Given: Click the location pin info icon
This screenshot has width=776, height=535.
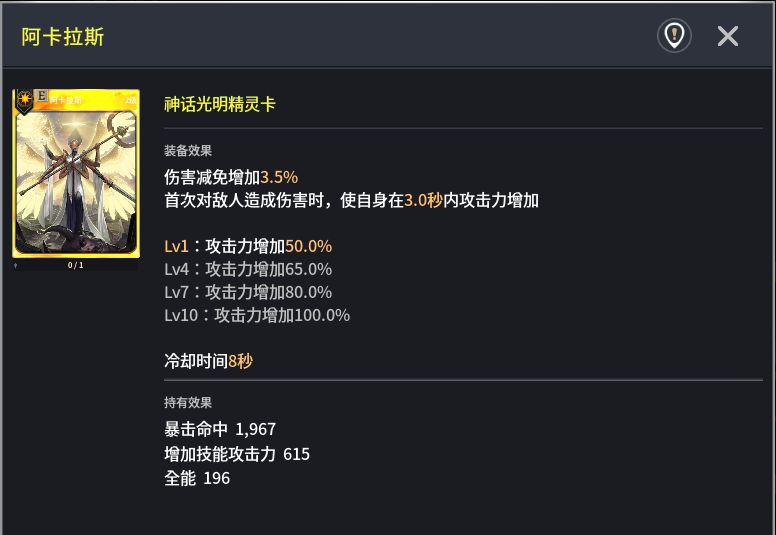Looking at the screenshot, I should tap(674, 36).
